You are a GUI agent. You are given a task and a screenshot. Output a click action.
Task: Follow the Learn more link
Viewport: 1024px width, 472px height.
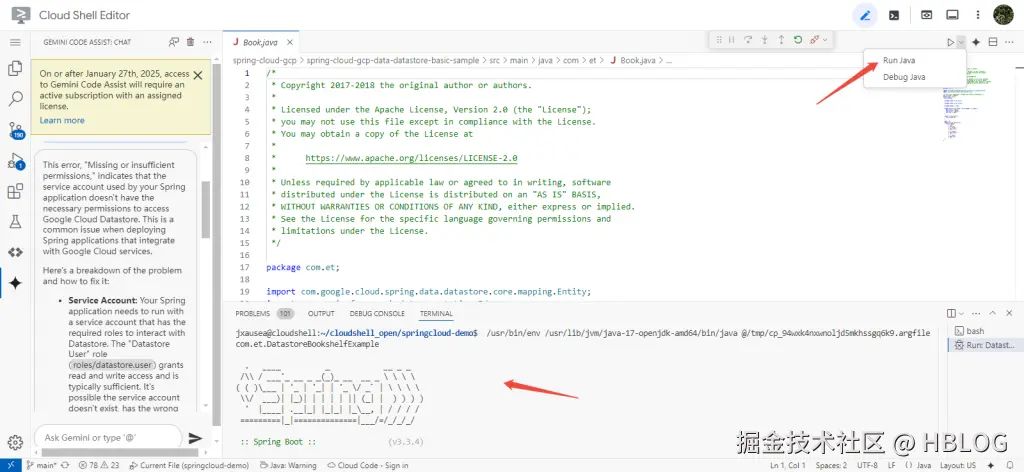(62, 120)
